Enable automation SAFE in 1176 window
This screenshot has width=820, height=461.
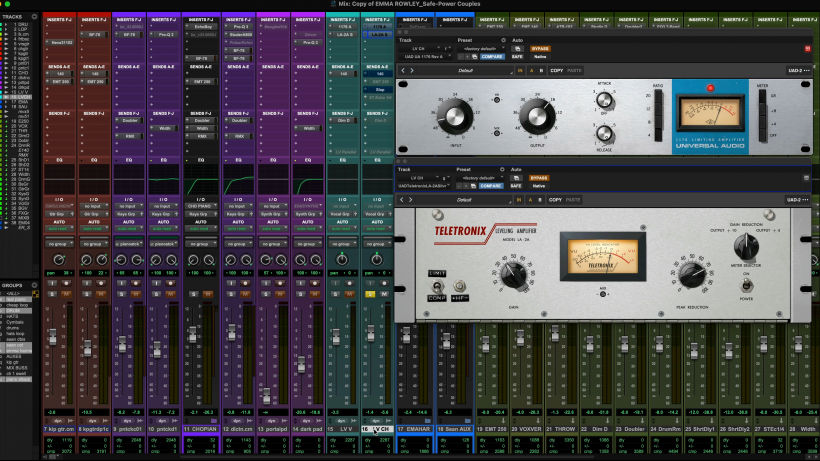(517, 56)
